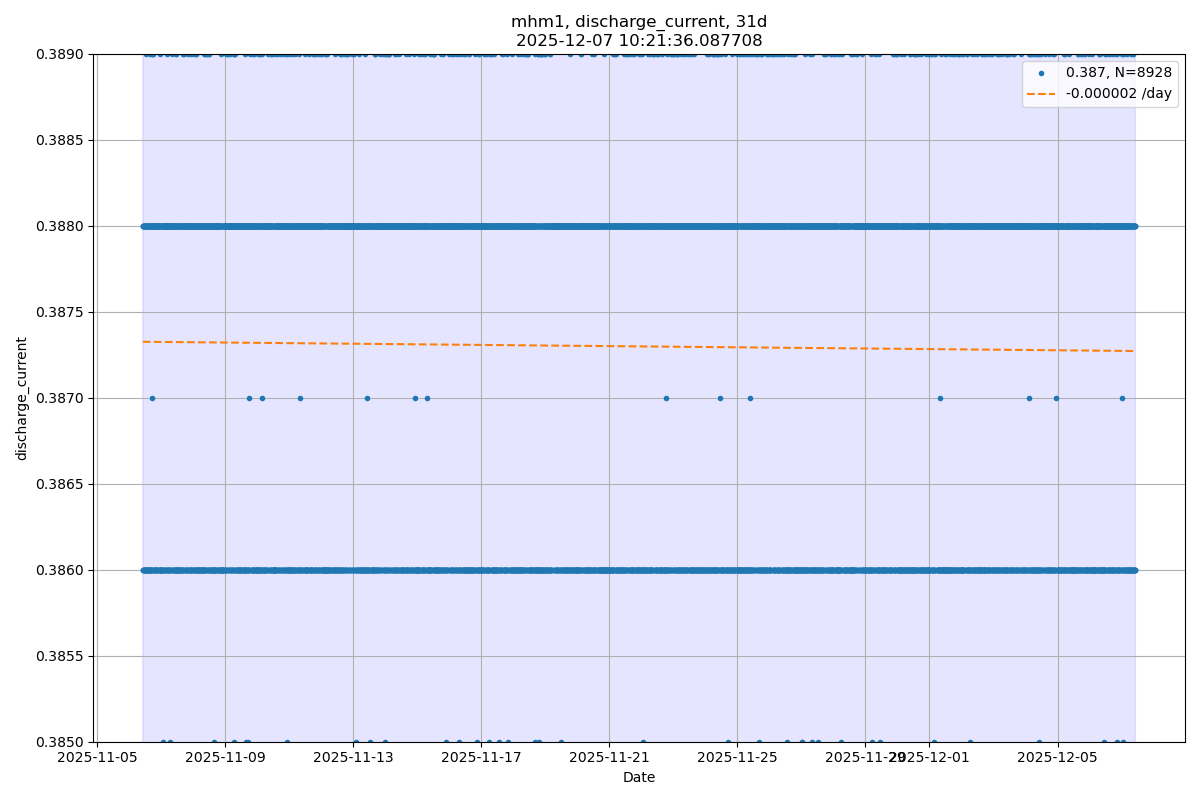
Task: Click the x-axis tick label "2025-11-09"
Action: pos(225,758)
